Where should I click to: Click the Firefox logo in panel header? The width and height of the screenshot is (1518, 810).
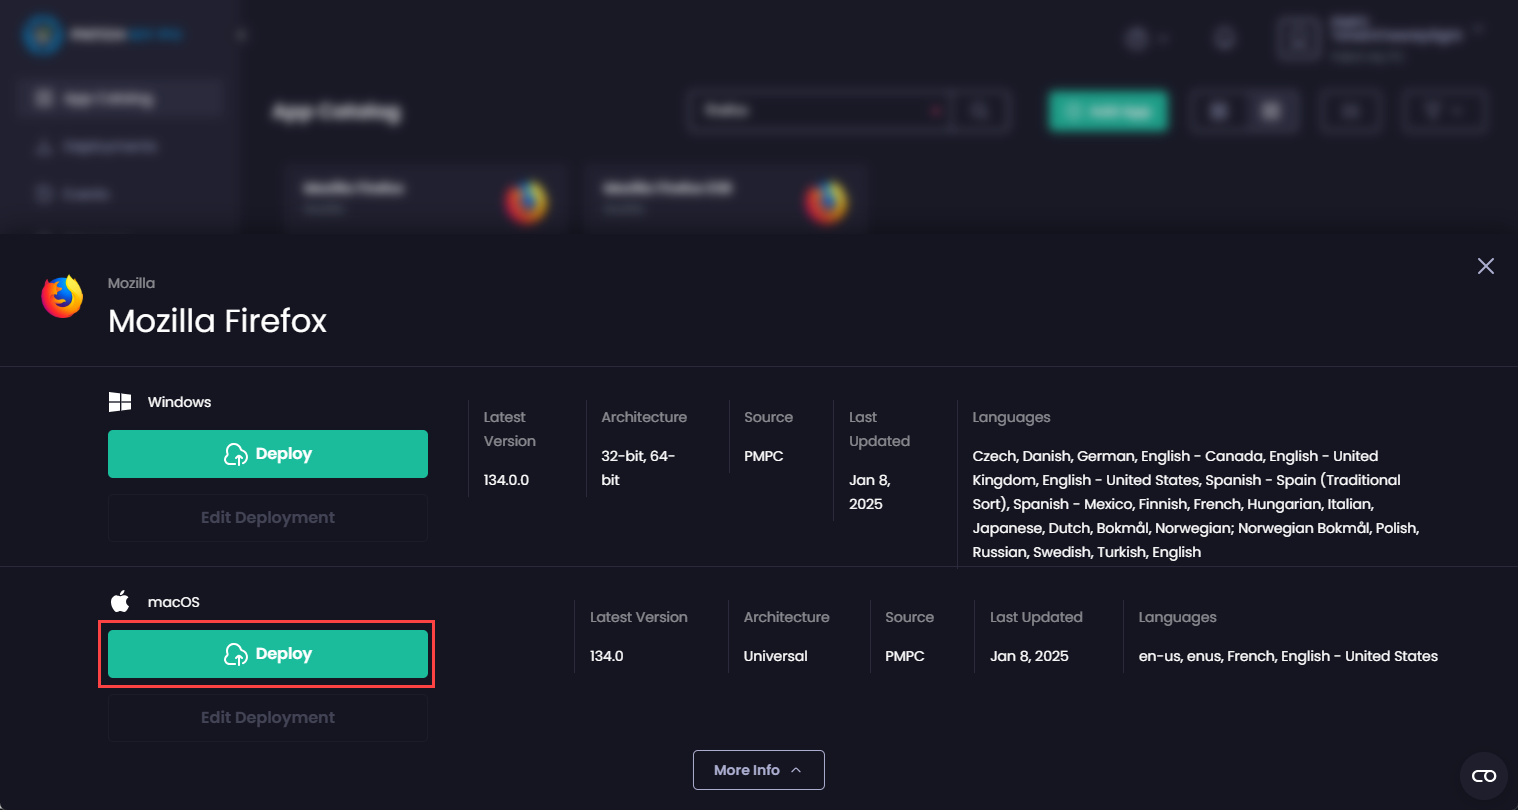(62, 297)
